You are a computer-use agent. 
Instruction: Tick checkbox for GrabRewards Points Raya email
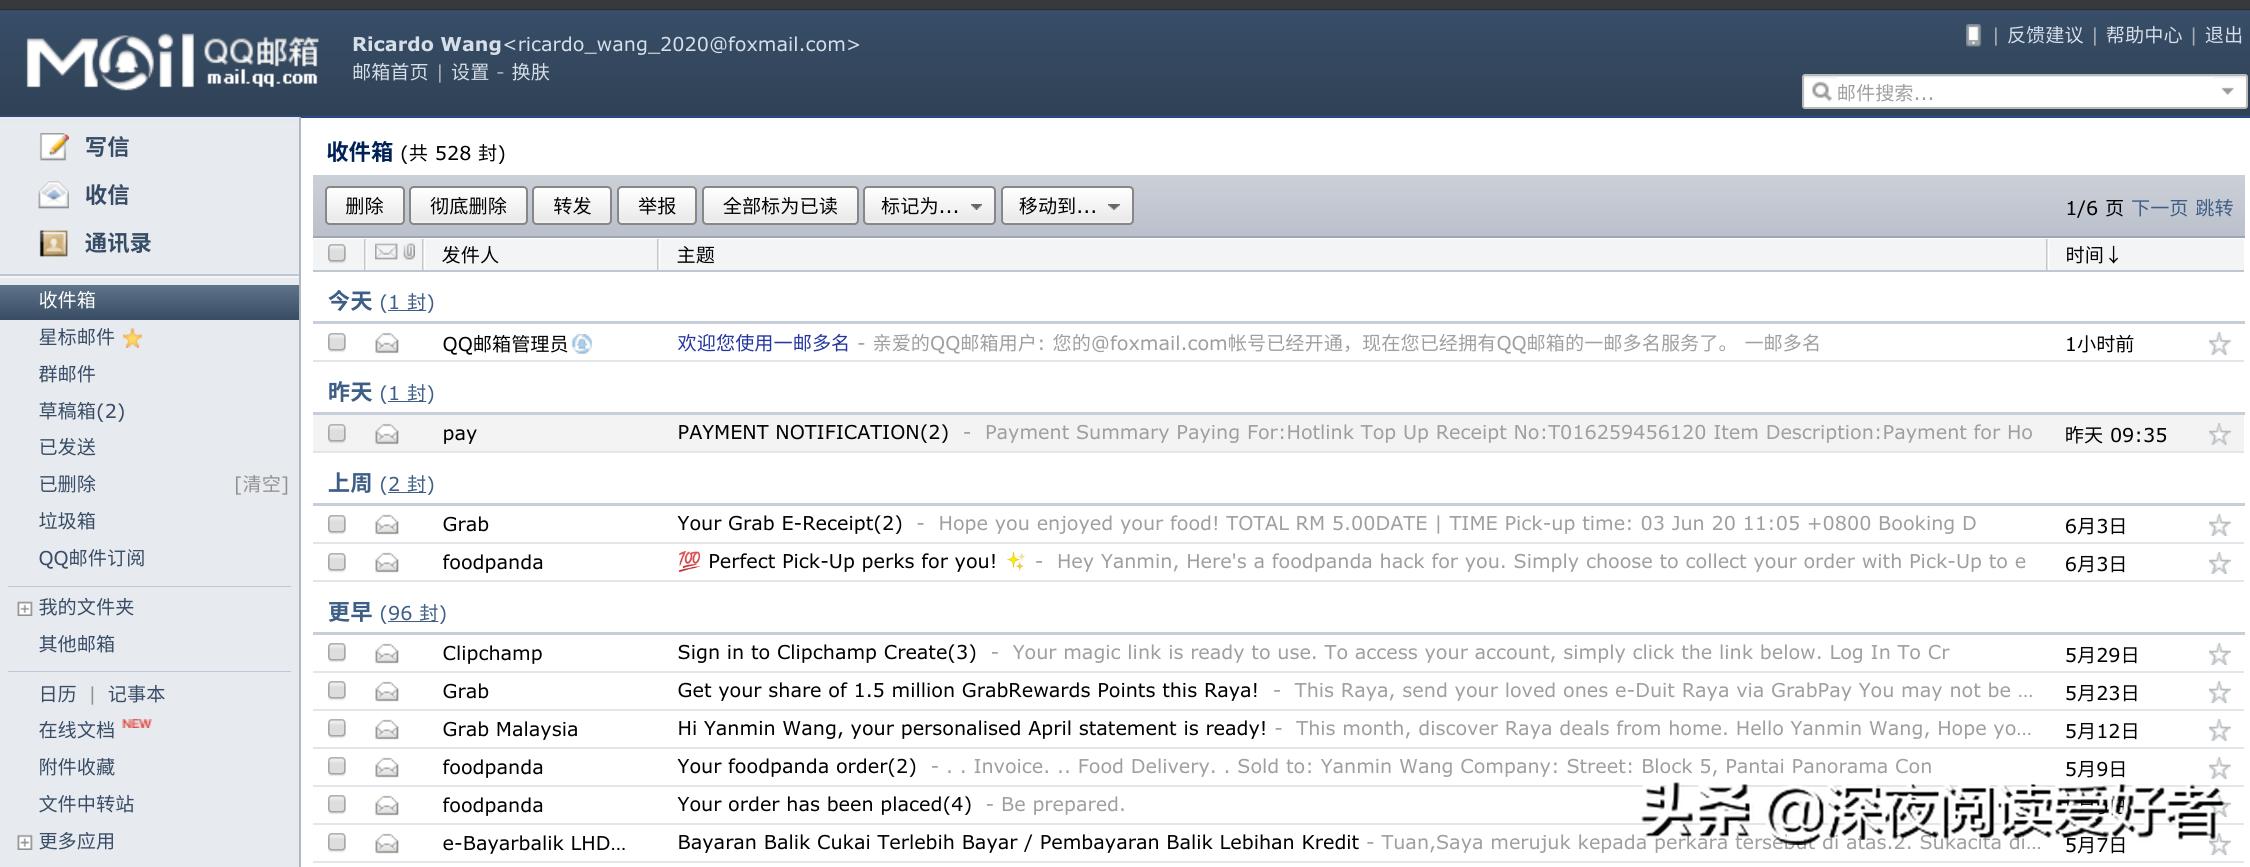coord(337,690)
